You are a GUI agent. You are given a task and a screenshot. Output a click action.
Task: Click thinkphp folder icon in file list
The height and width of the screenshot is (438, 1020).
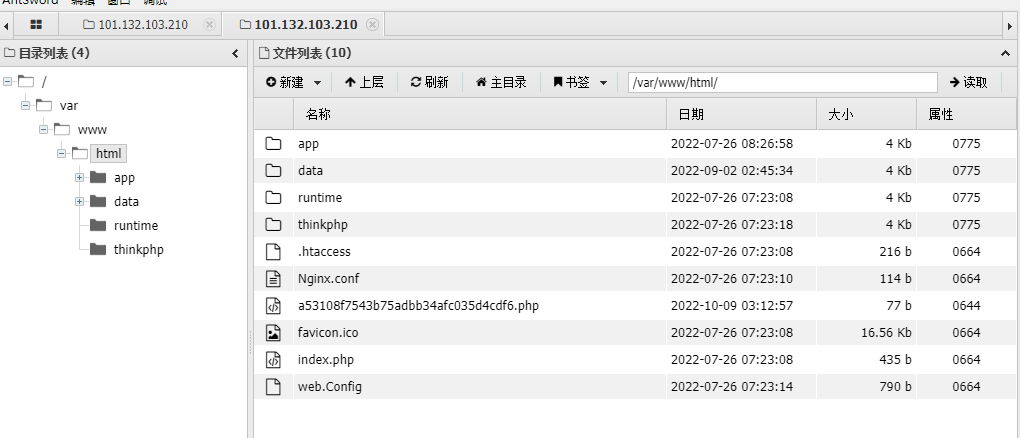[x=273, y=225]
